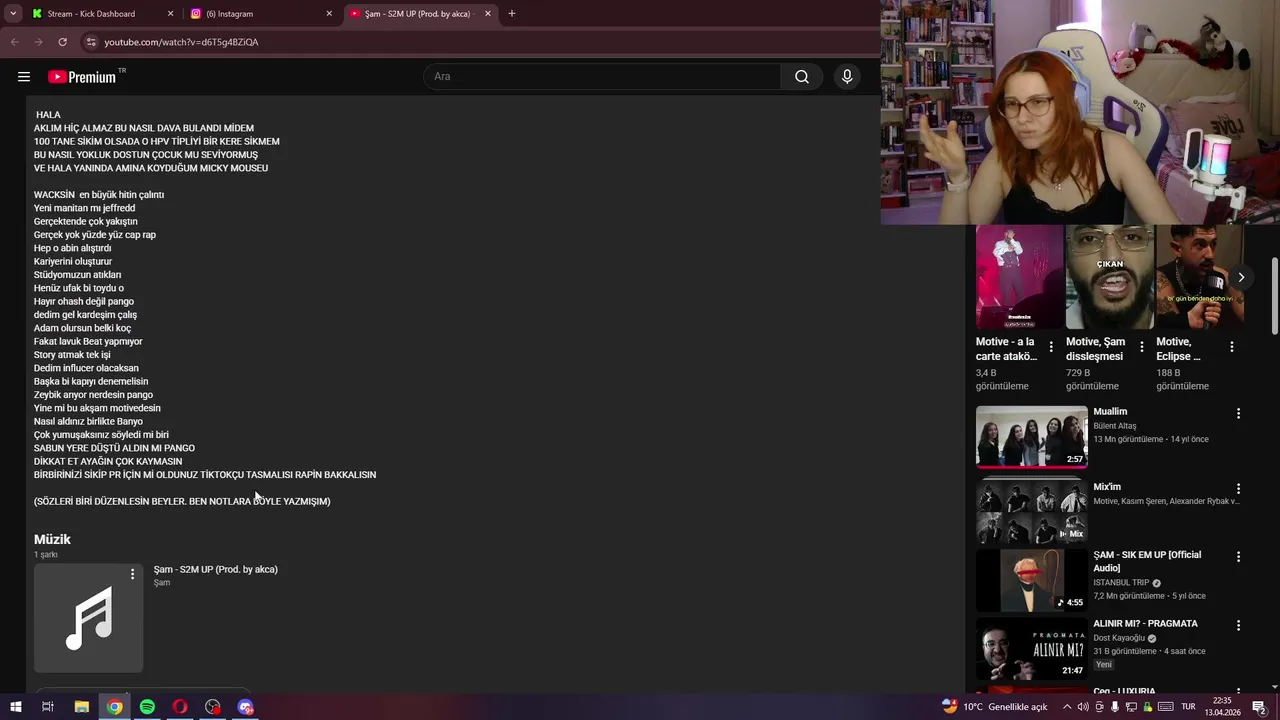Open ISTANBUL TRIP channel name
The image size is (1280, 720).
coord(1121,583)
